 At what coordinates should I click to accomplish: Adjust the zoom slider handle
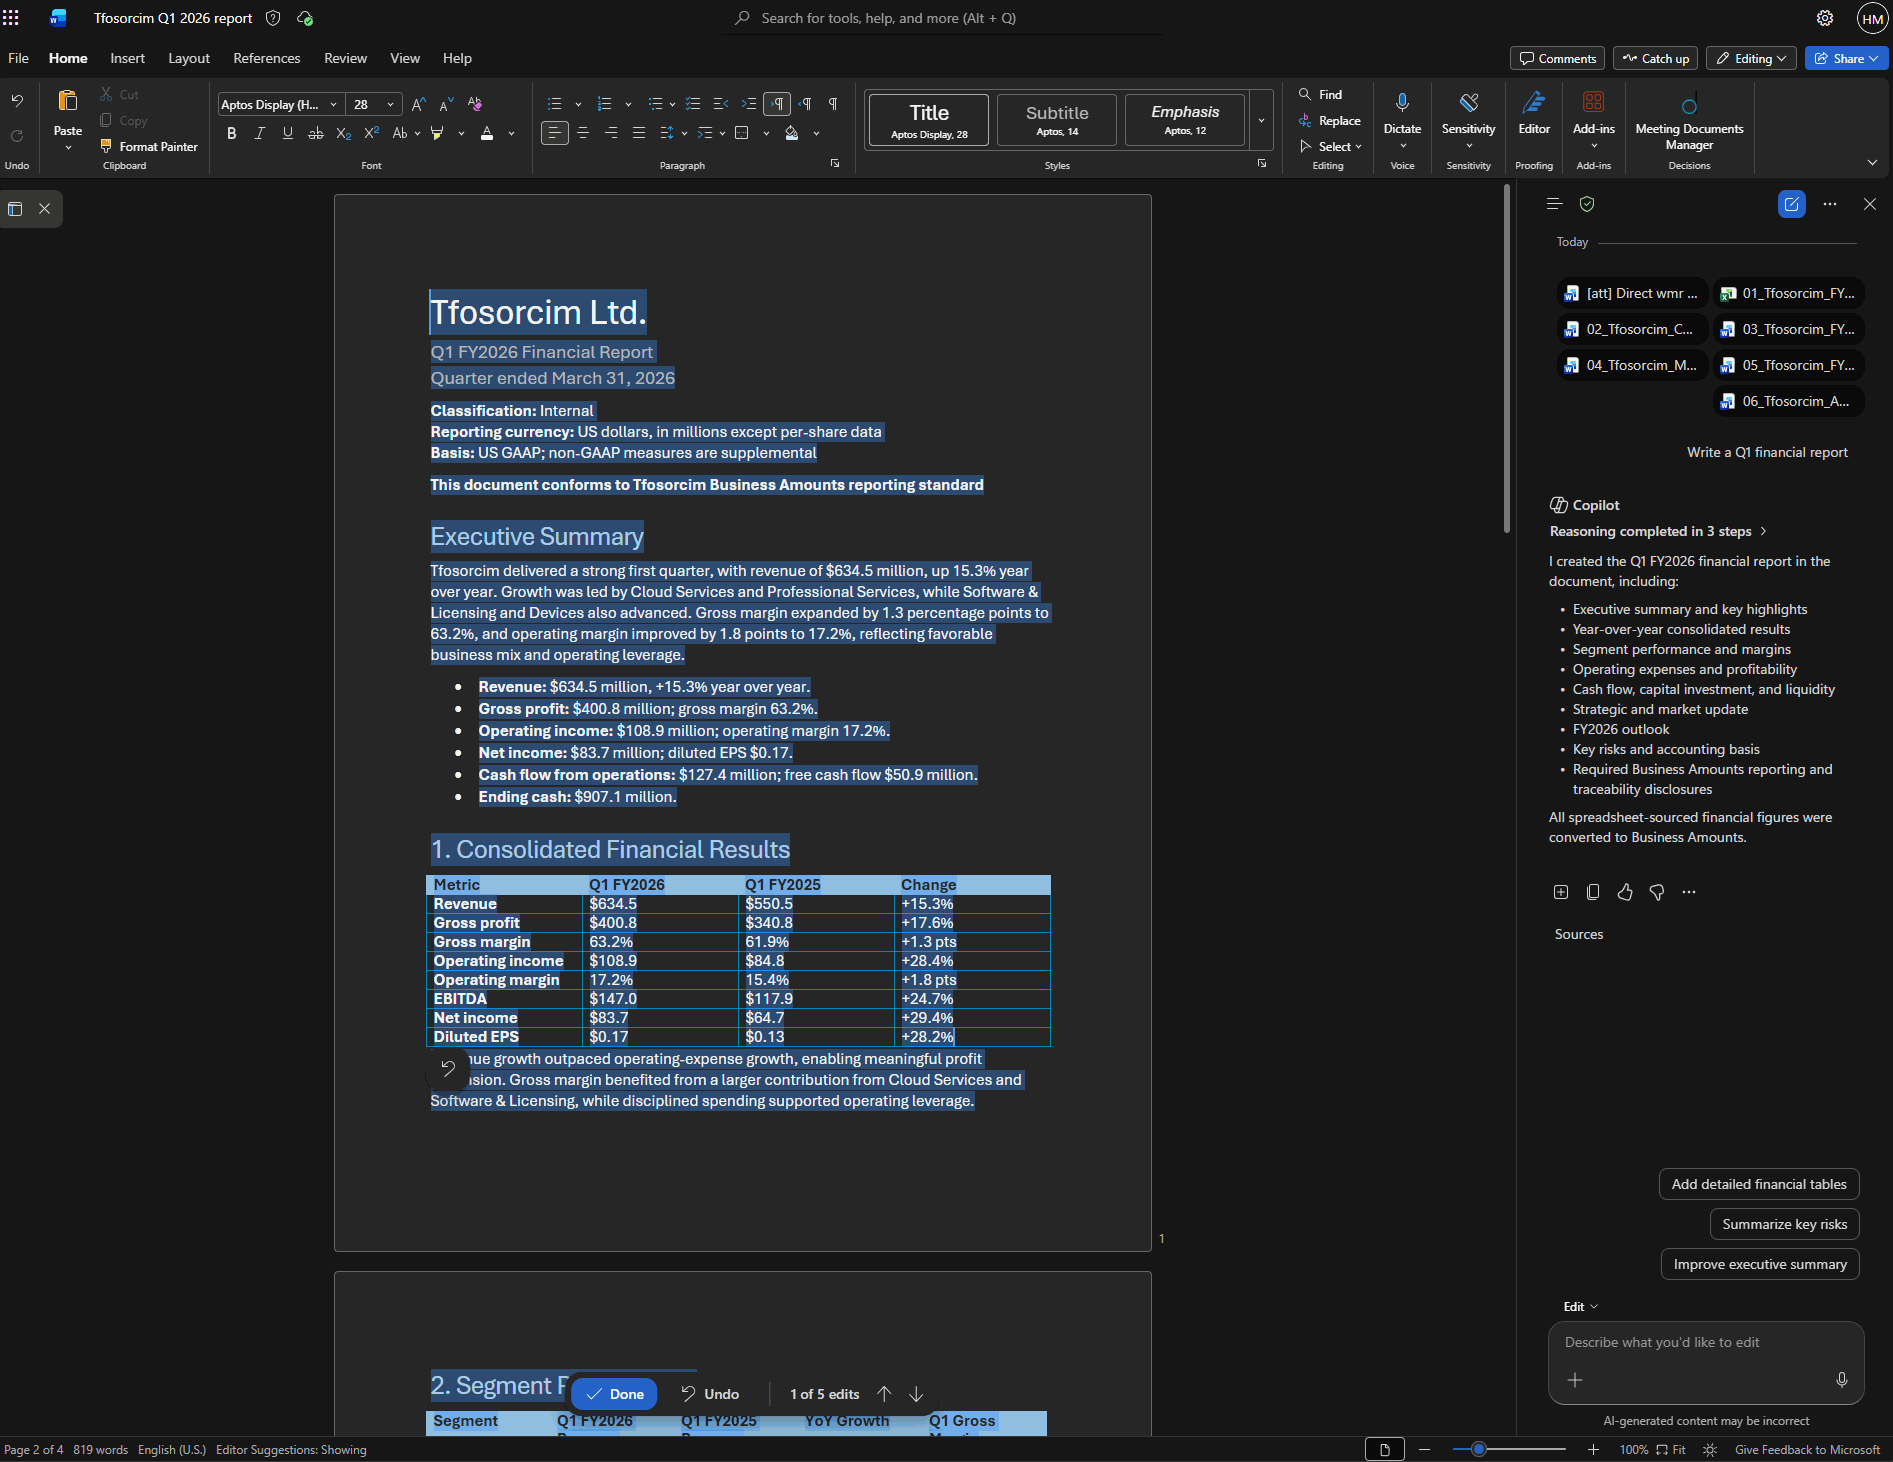[1478, 1449]
